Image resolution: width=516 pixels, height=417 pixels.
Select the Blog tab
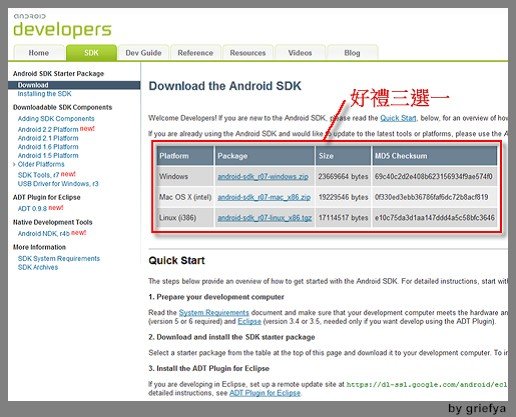[352, 53]
